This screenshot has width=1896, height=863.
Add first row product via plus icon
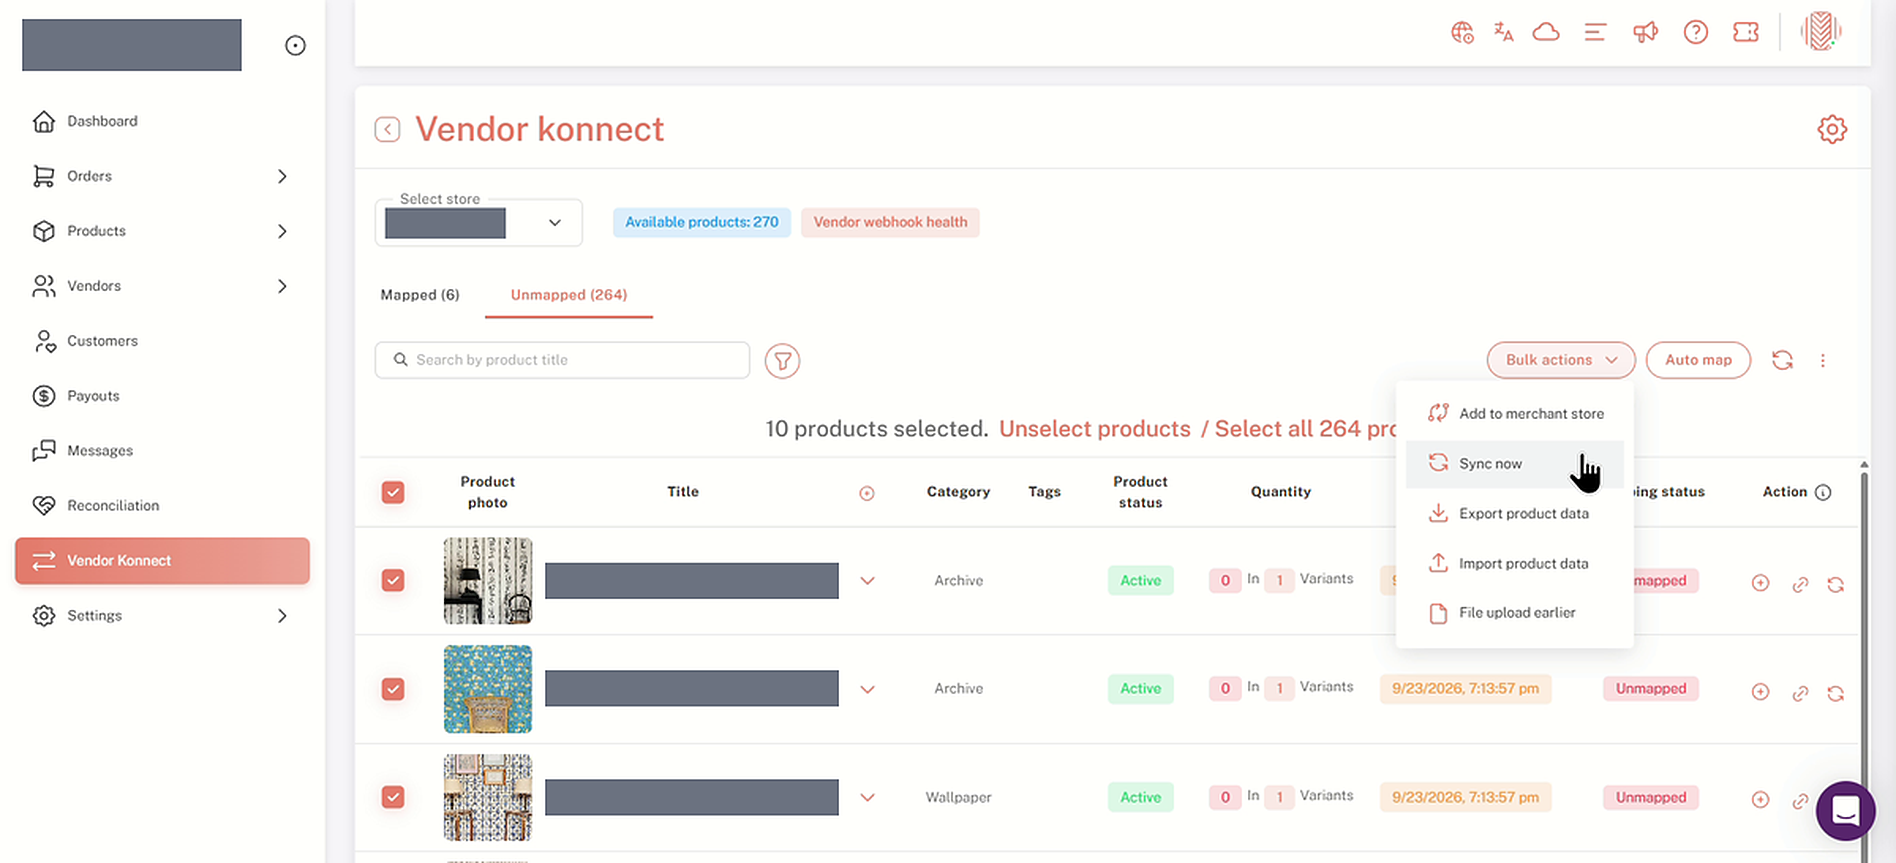coord(1761,583)
